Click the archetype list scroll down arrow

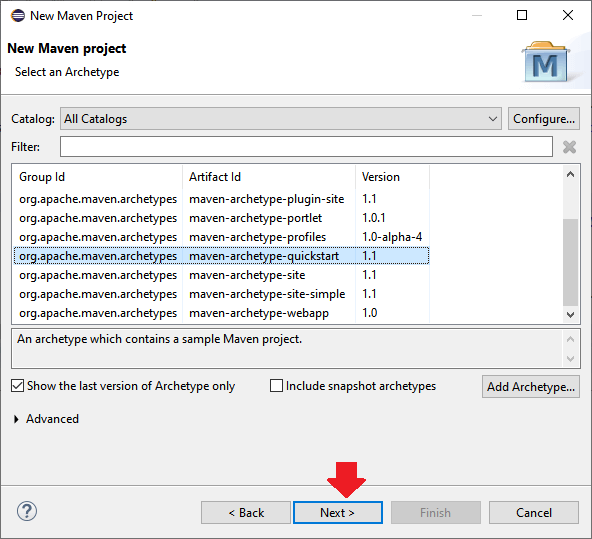click(x=570, y=314)
